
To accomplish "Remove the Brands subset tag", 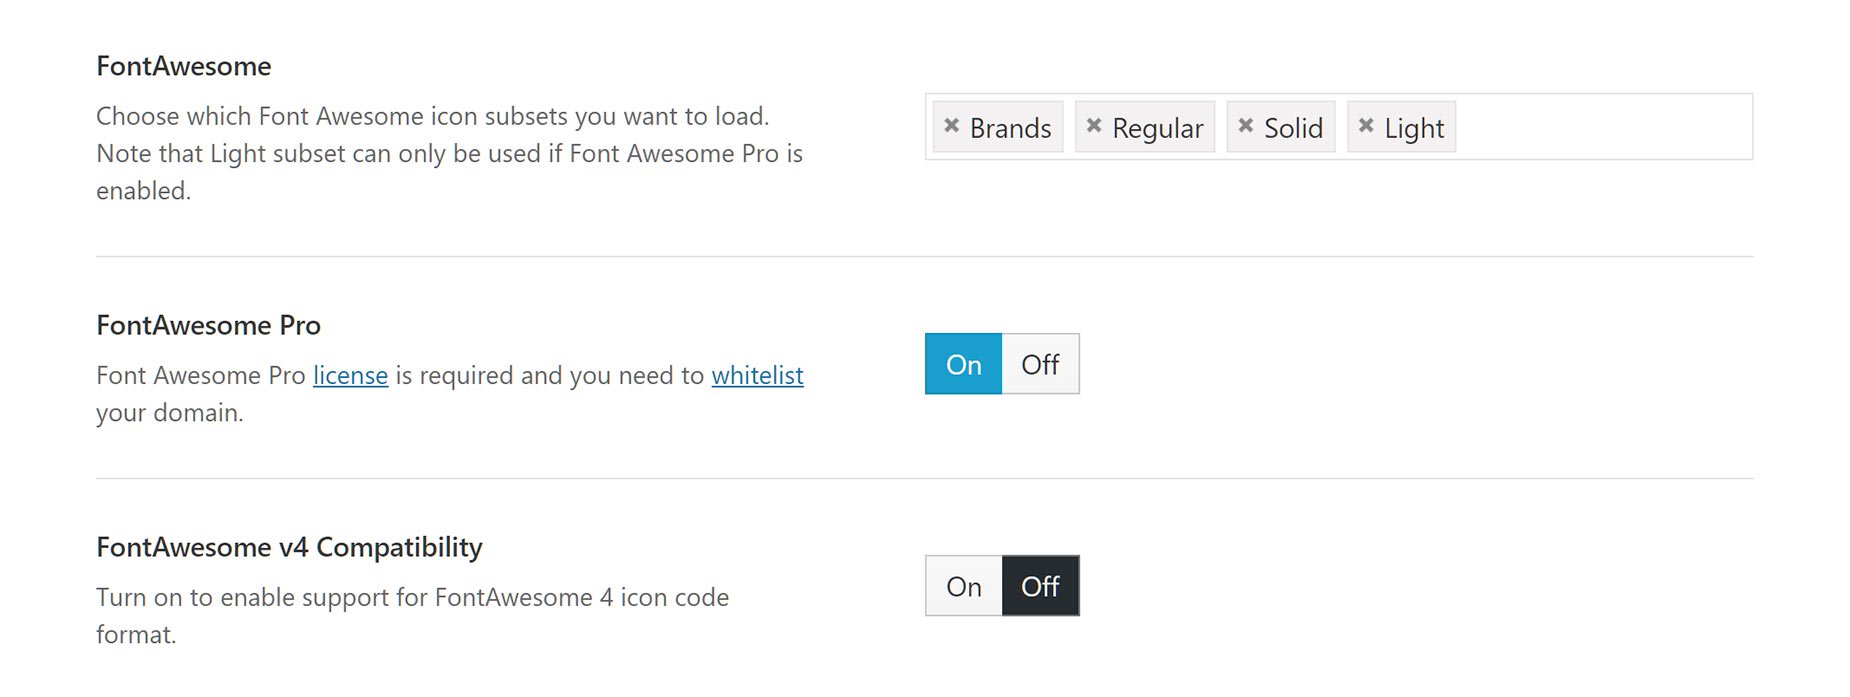I will 951,126.
